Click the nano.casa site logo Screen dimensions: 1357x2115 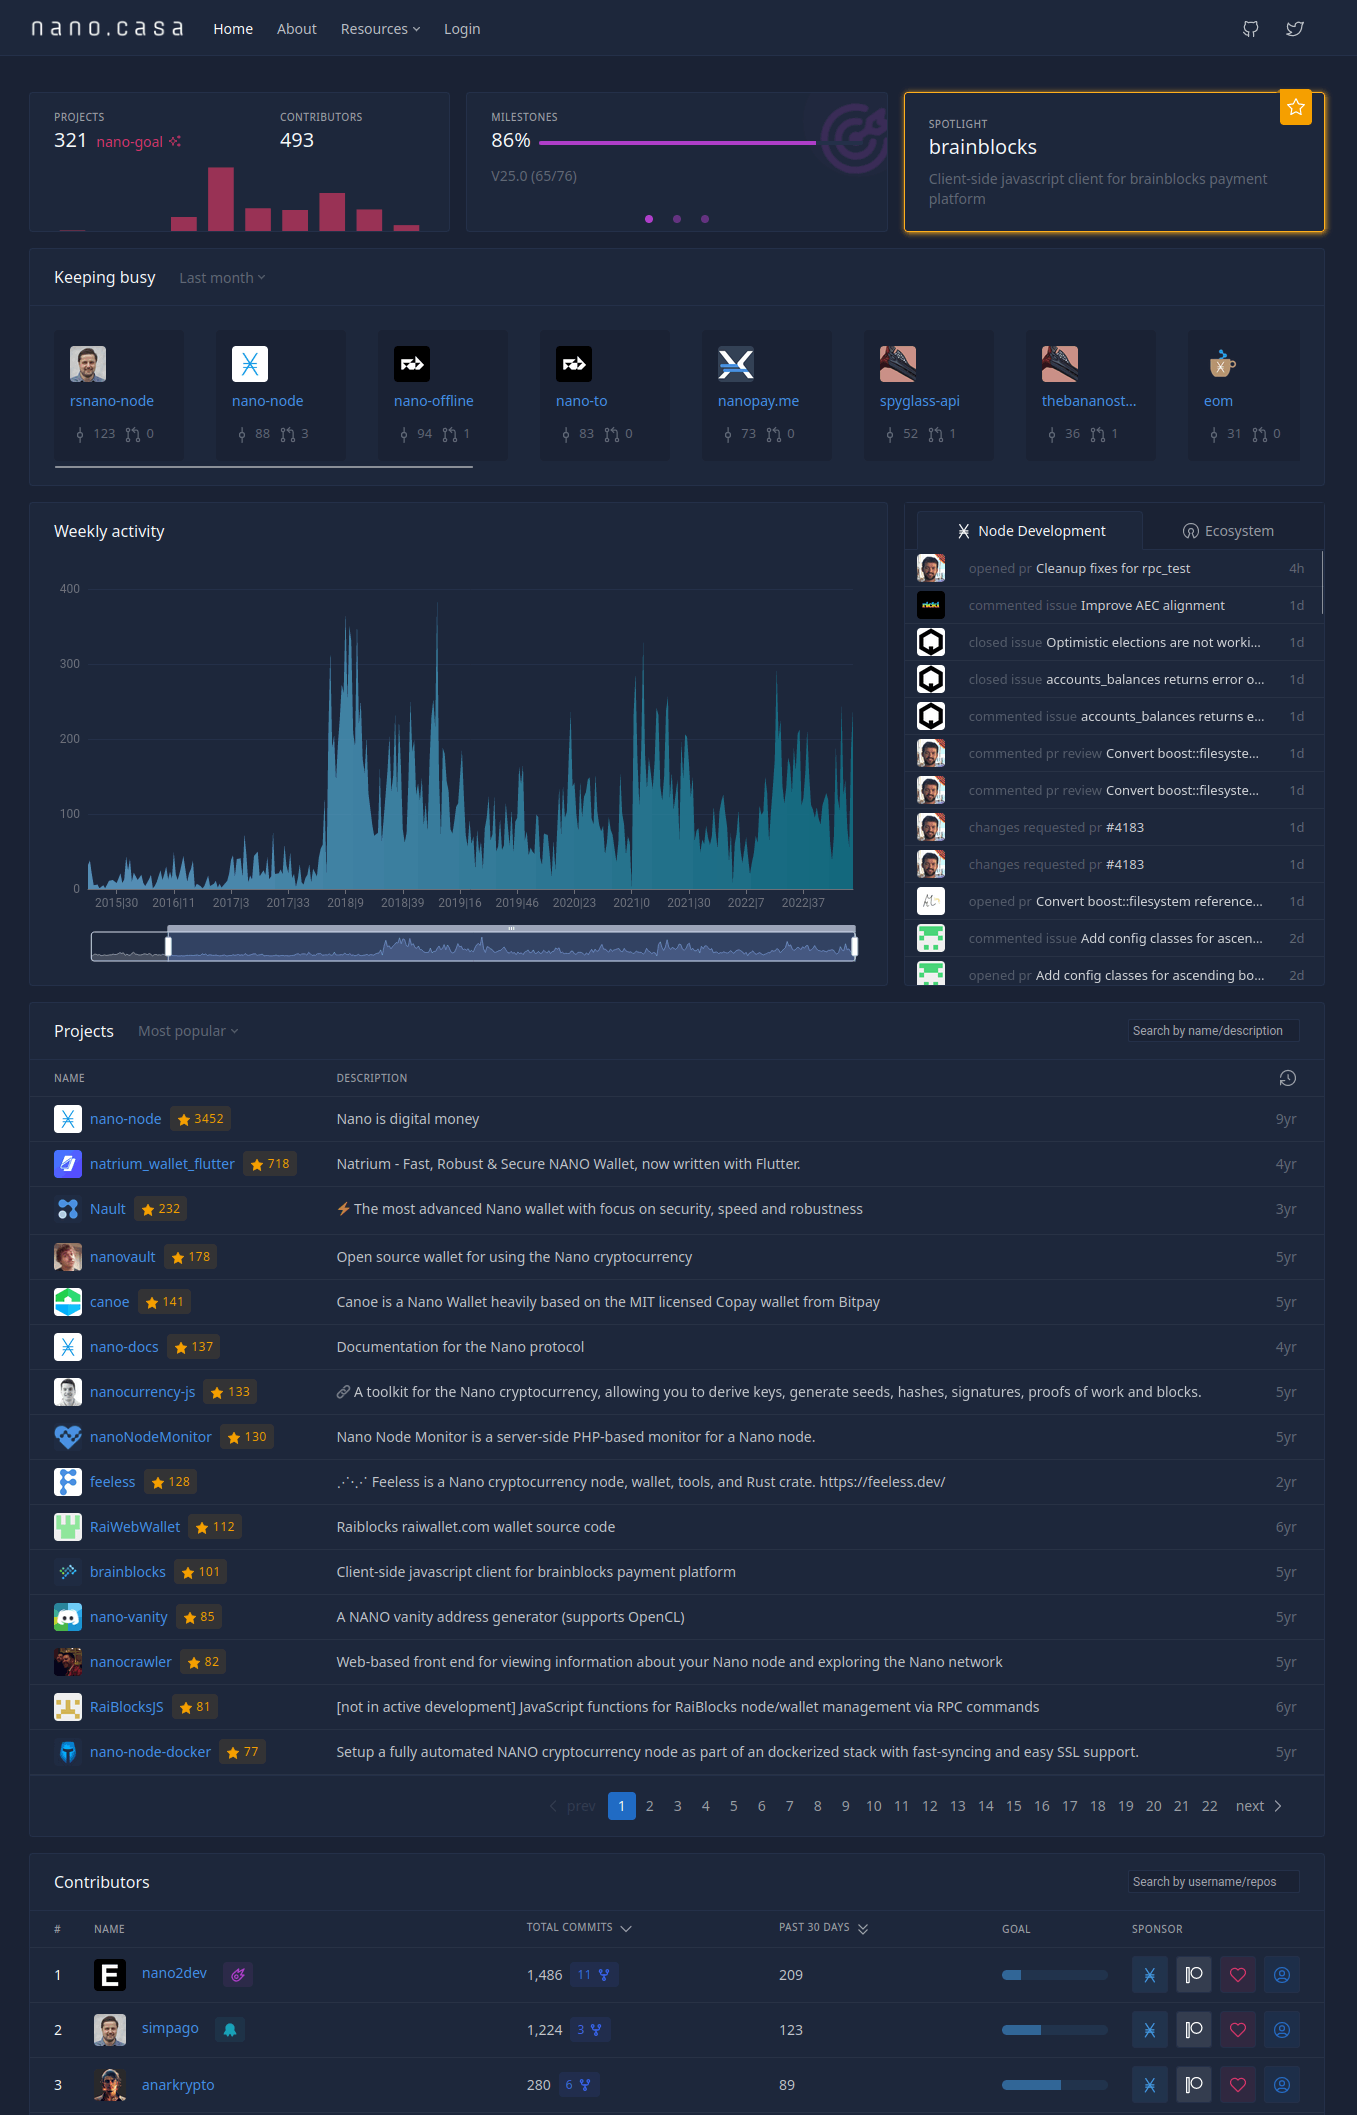(107, 28)
